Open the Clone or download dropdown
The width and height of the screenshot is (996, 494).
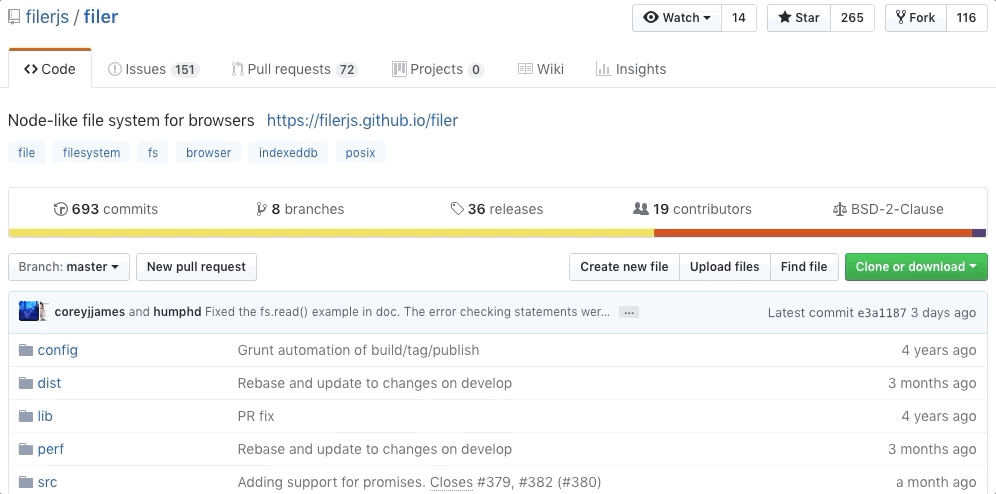916,267
